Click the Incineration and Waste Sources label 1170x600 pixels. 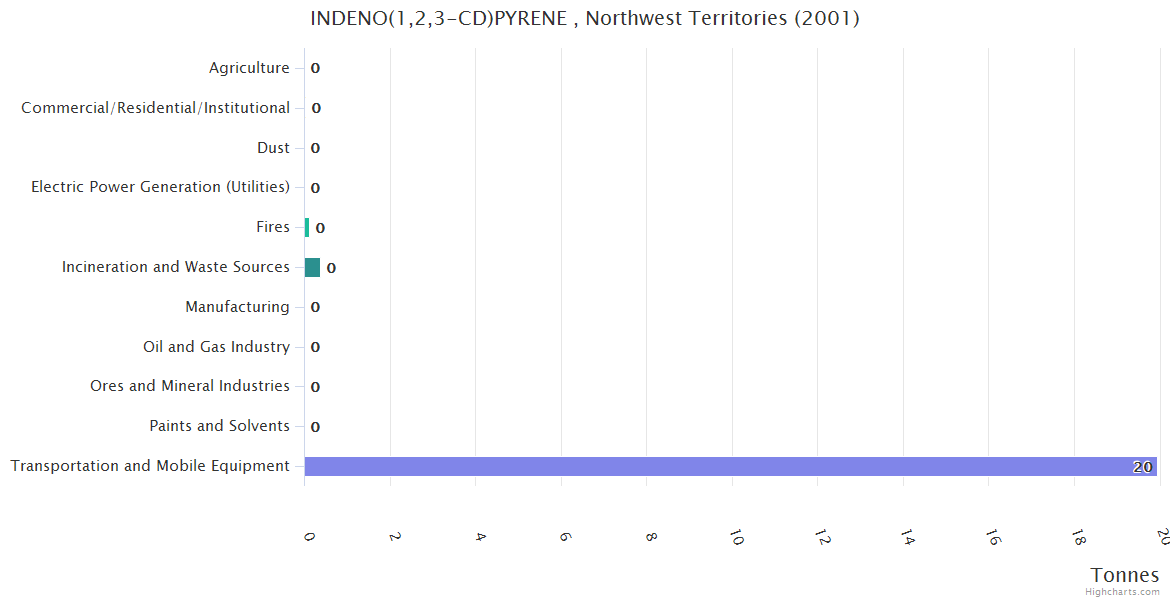click(x=175, y=267)
